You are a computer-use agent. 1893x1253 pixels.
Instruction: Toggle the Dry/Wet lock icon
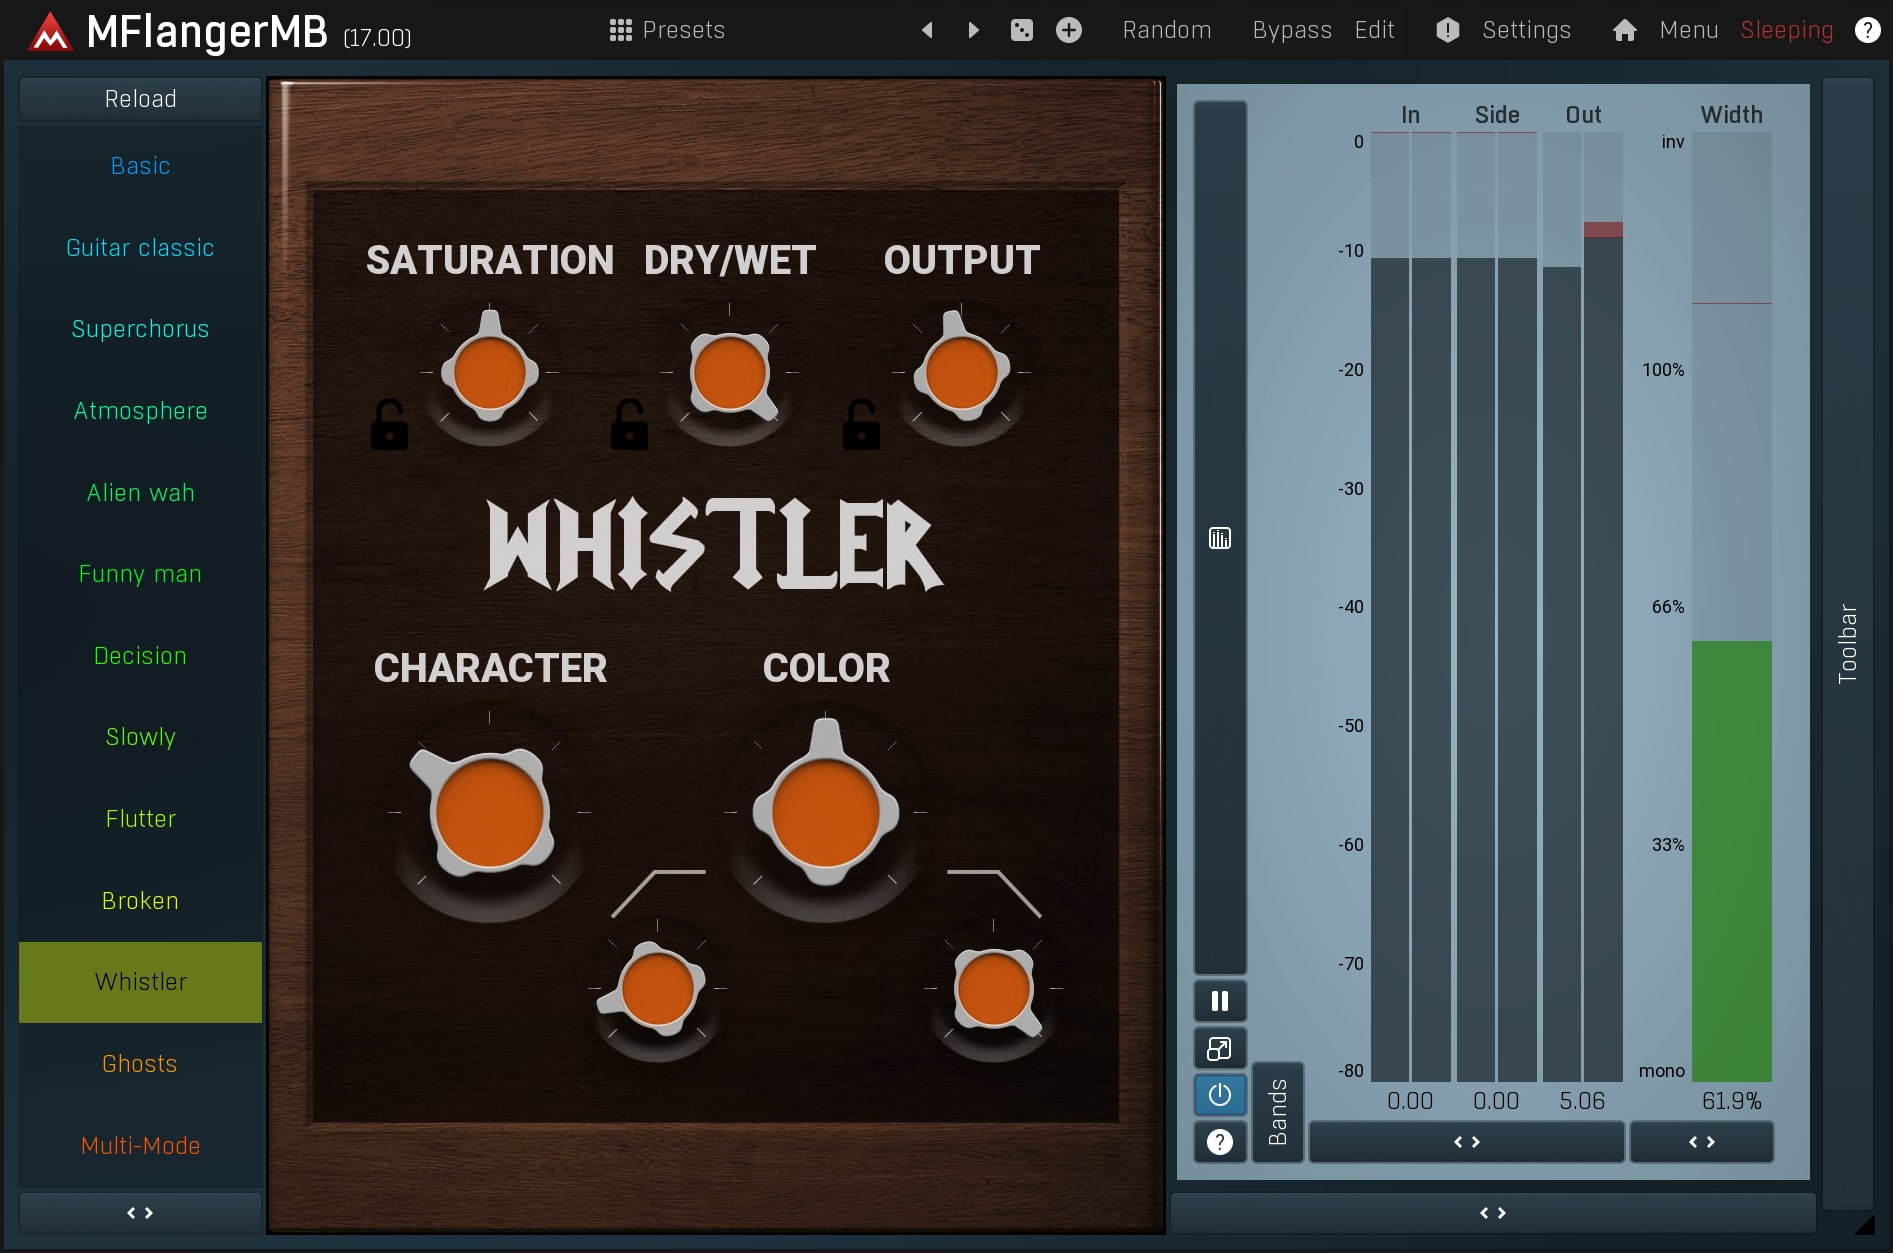(629, 425)
